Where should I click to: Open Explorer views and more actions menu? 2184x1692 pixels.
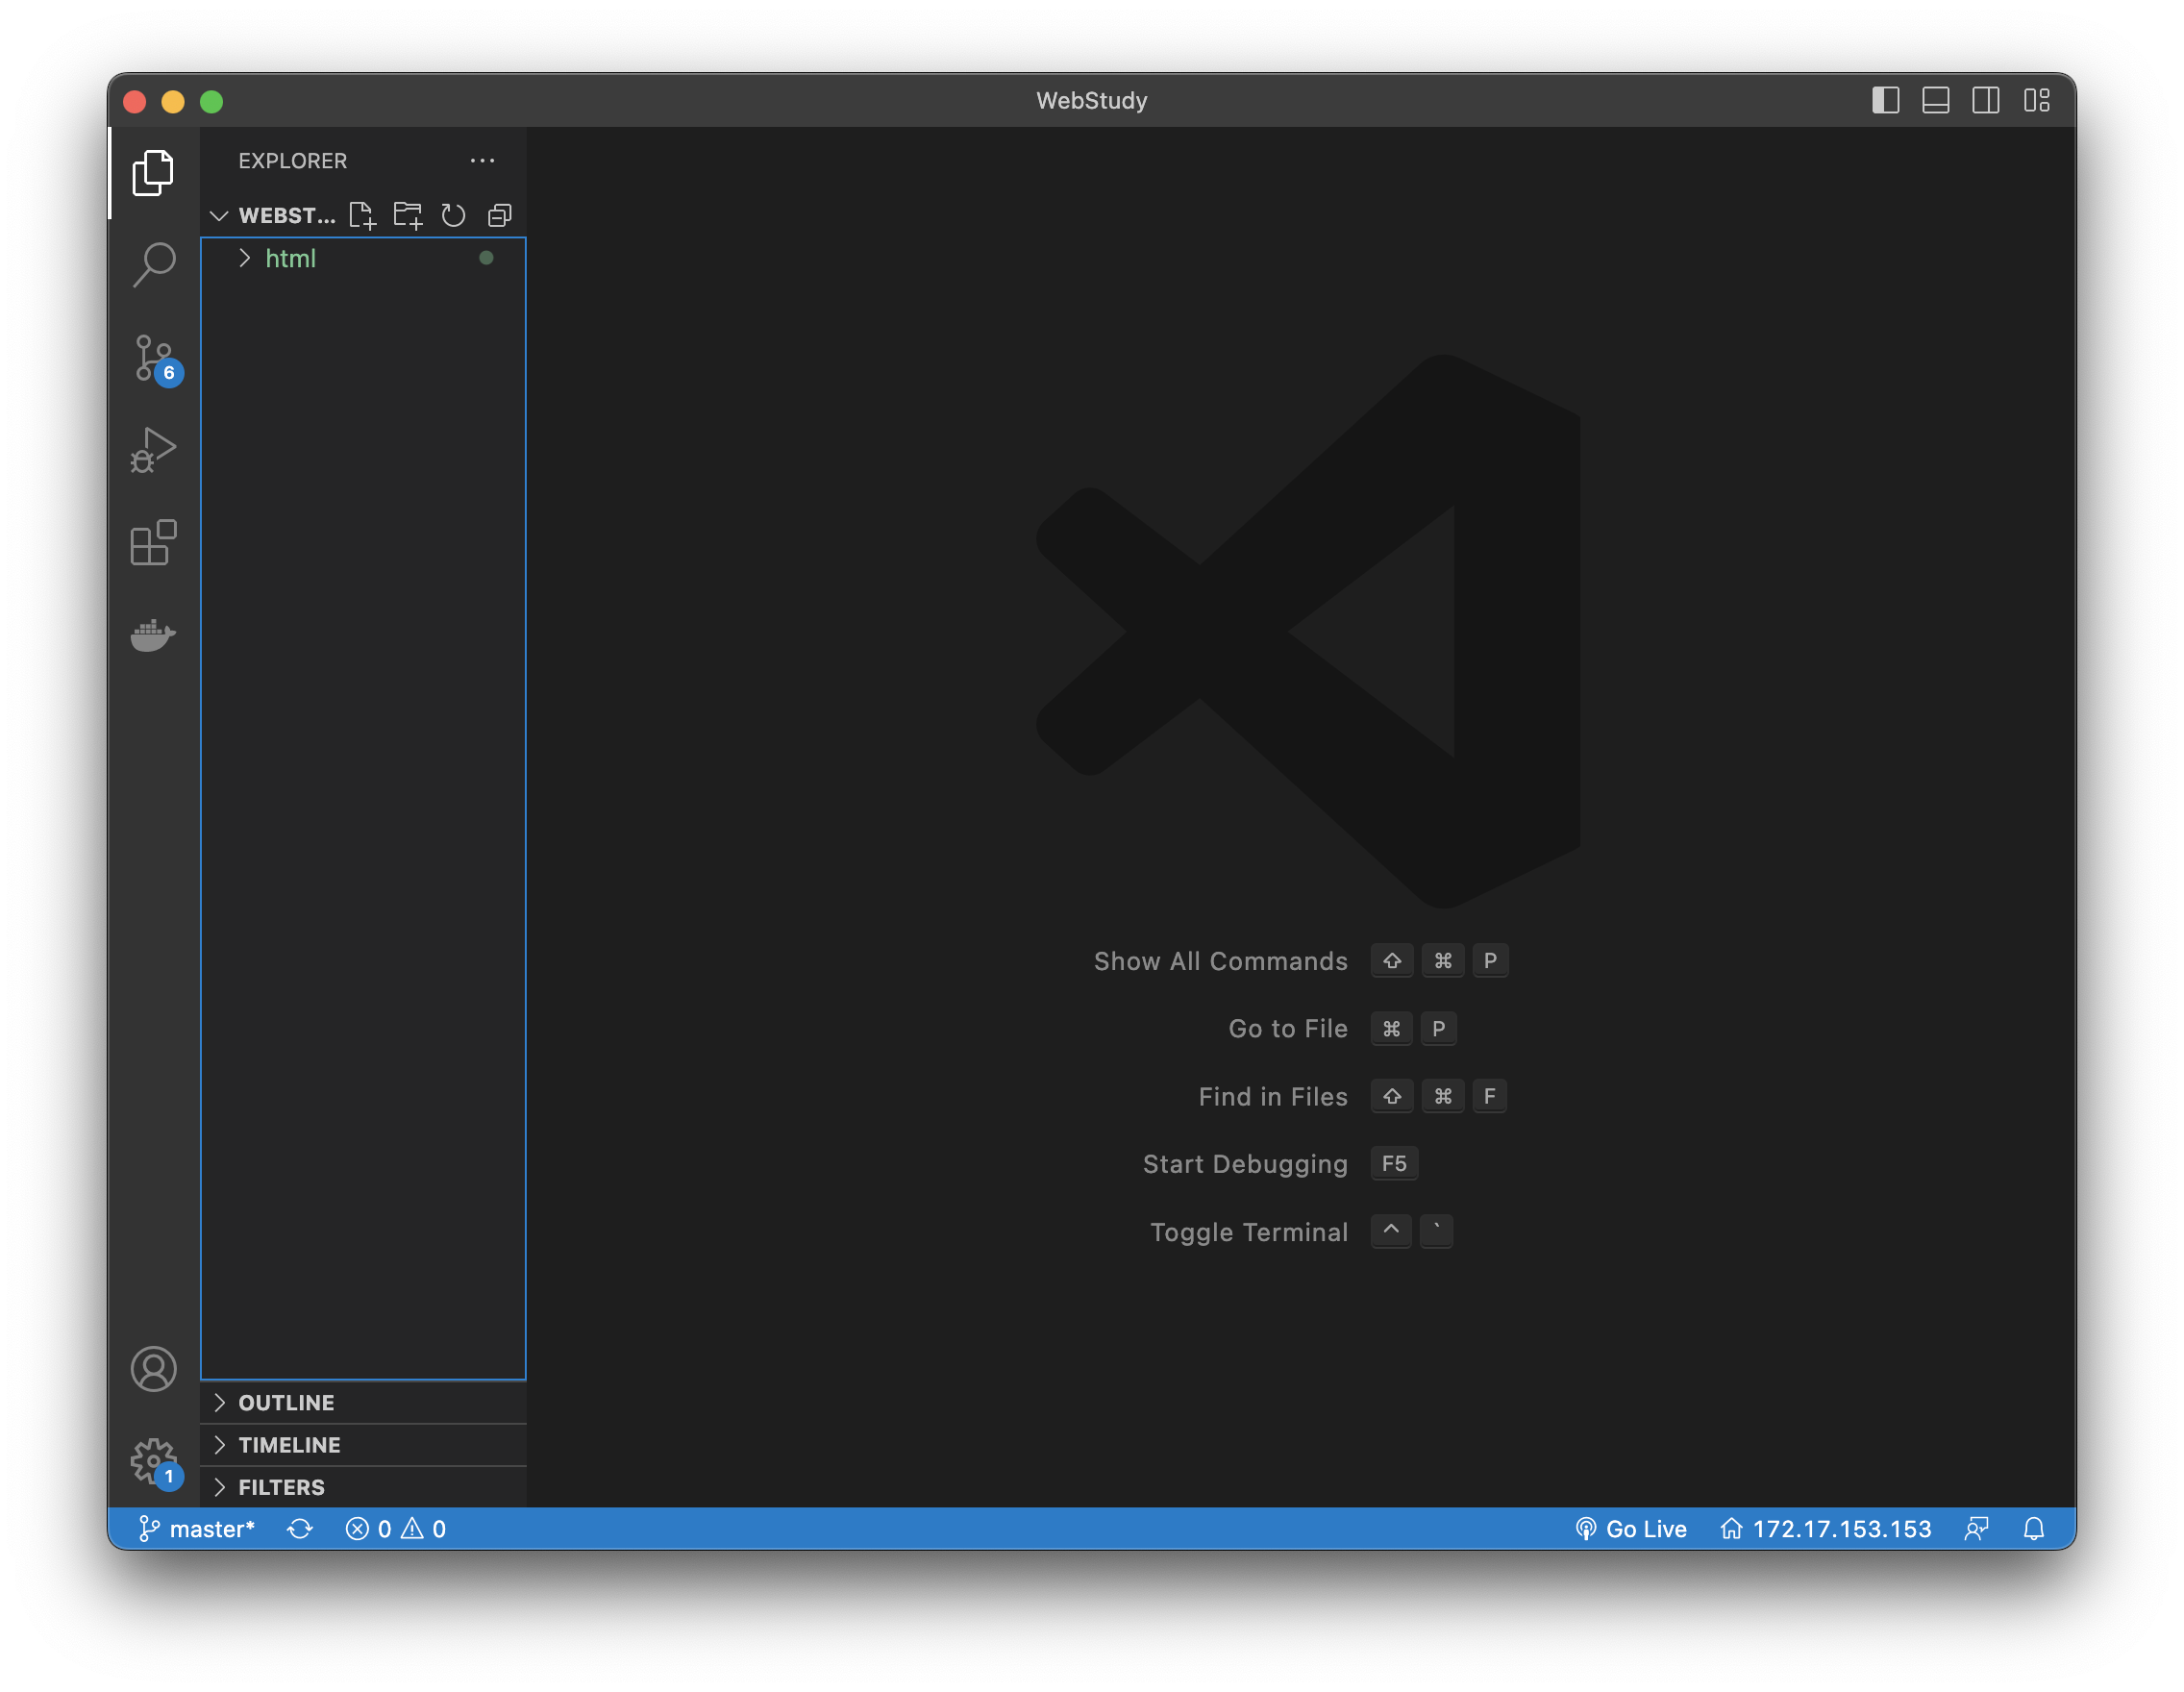click(x=482, y=160)
